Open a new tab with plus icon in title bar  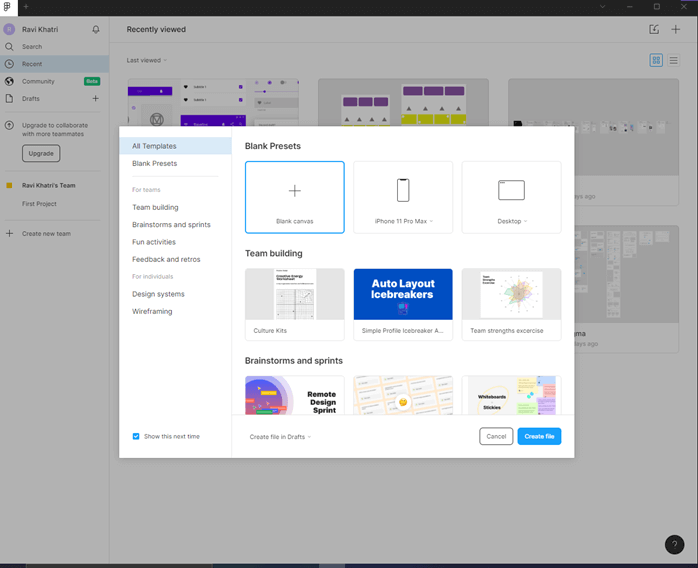26,7
